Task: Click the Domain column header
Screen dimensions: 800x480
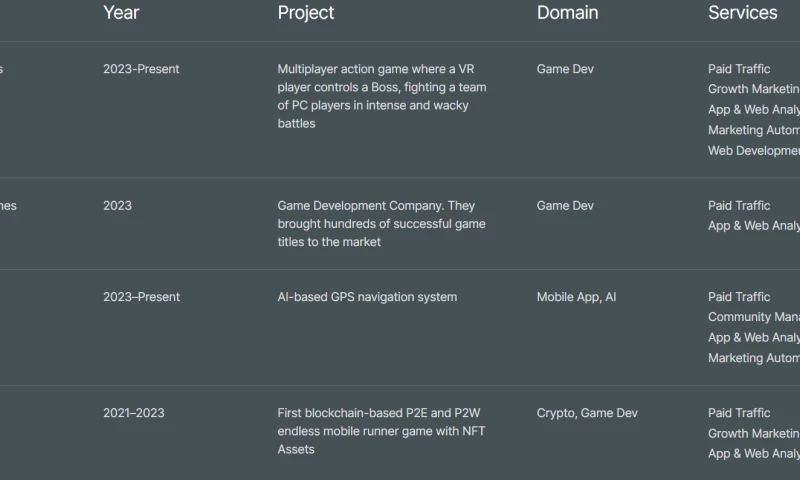Action: pyautogui.click(x=567, y=13)
